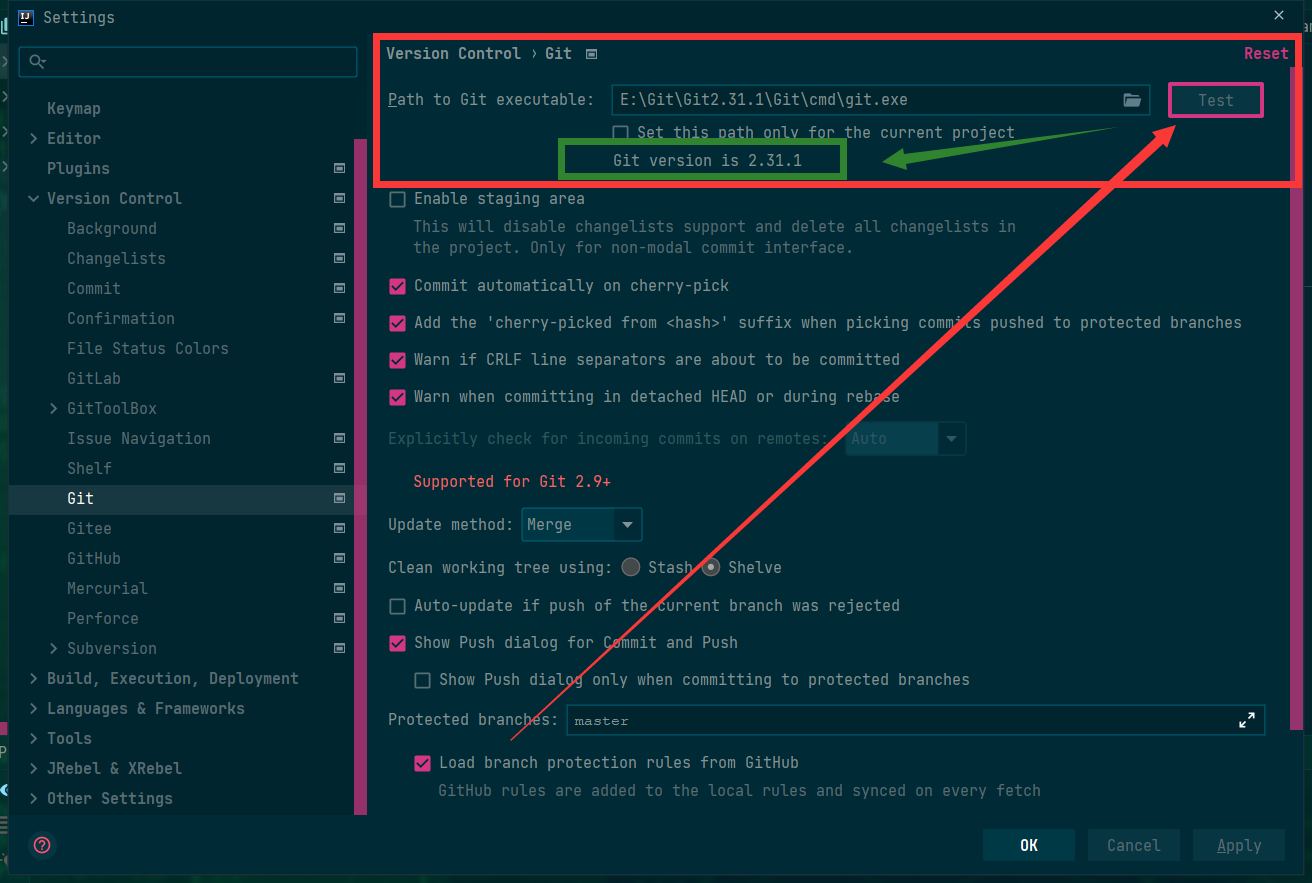Expand Languages & Frameworks node
This screenshot has width=1312, height=883.
pyautogui.click(x=33, y=708)
